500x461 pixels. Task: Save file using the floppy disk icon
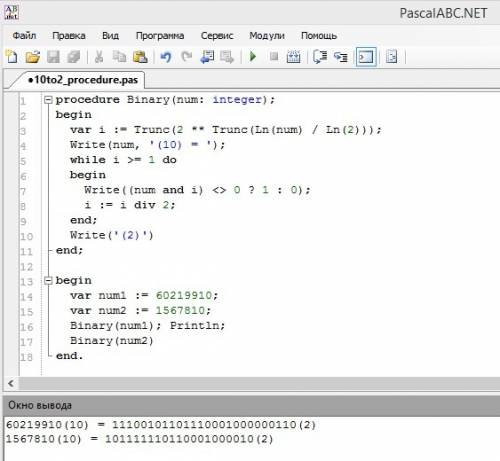tap(53, 57)
